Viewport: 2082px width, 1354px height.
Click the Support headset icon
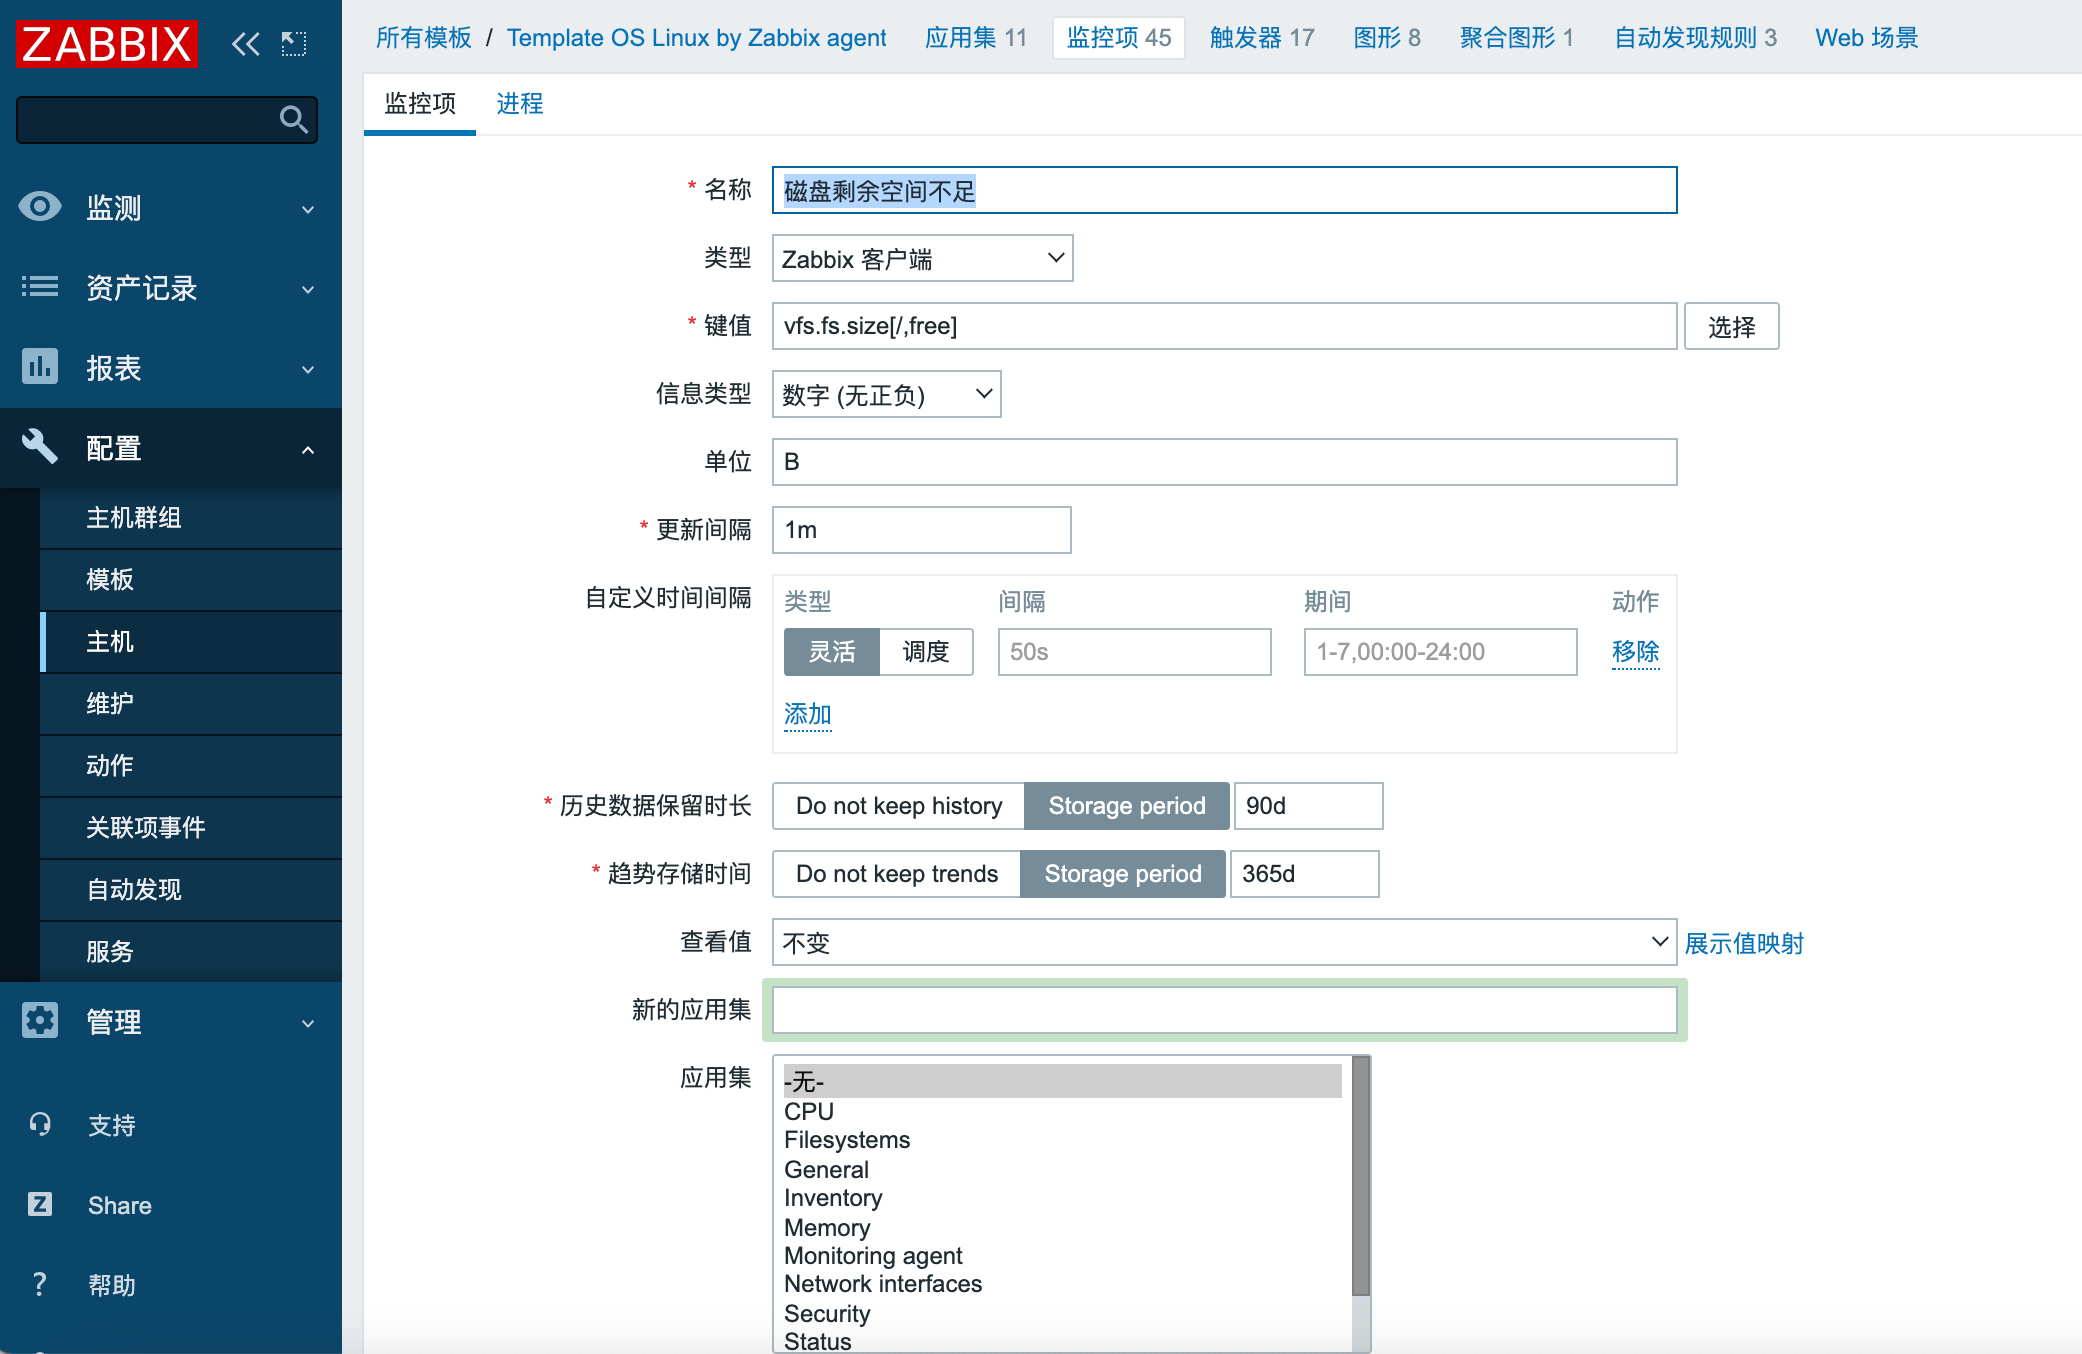point(40,1125)
